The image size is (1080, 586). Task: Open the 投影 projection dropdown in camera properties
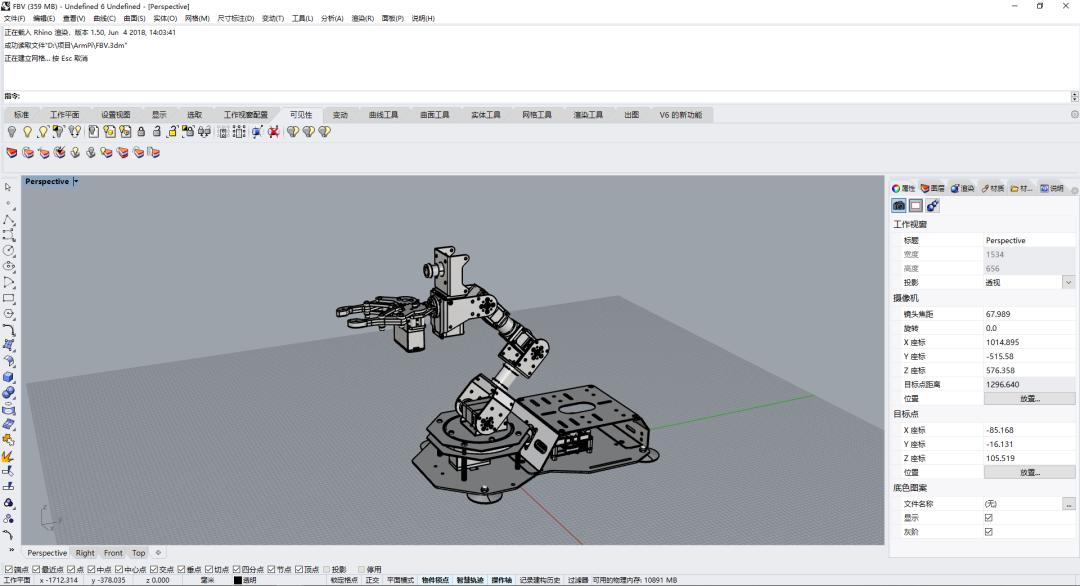(1068, 281)
